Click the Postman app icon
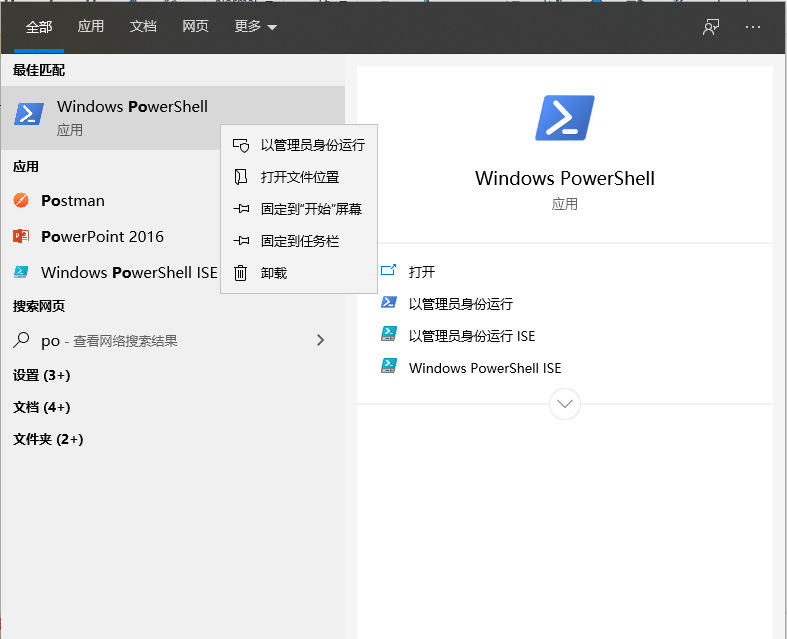 pos(22,201)
